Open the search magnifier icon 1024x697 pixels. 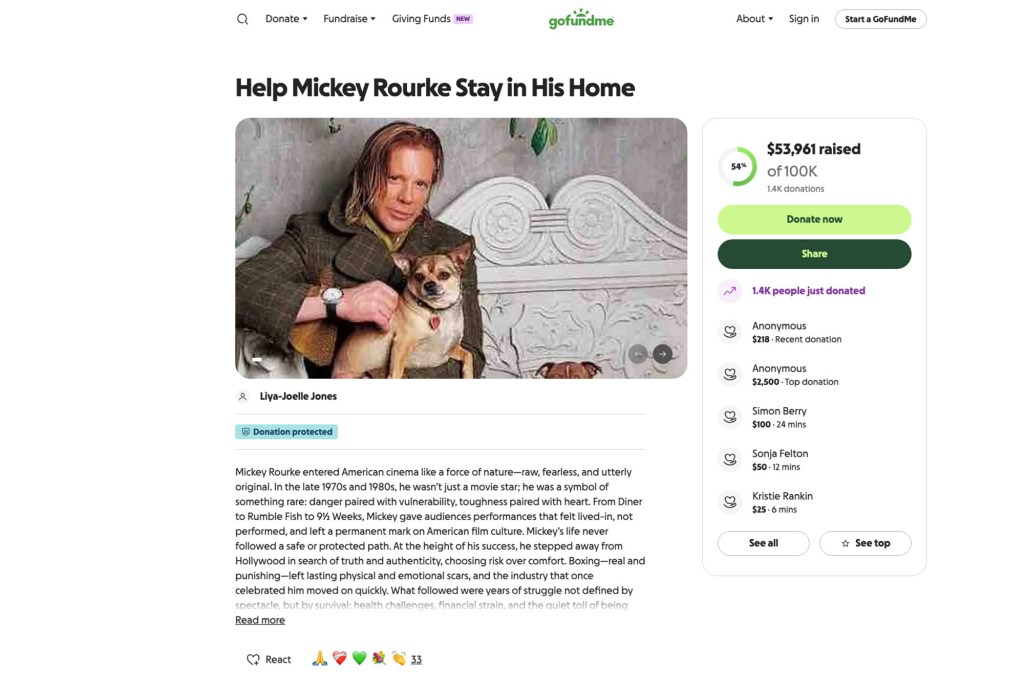(241, 18)
